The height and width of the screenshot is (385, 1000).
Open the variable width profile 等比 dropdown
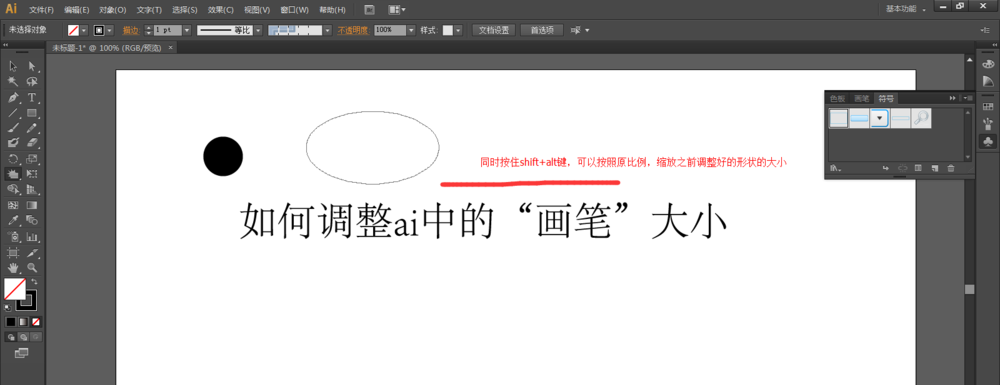pos(258,30)
